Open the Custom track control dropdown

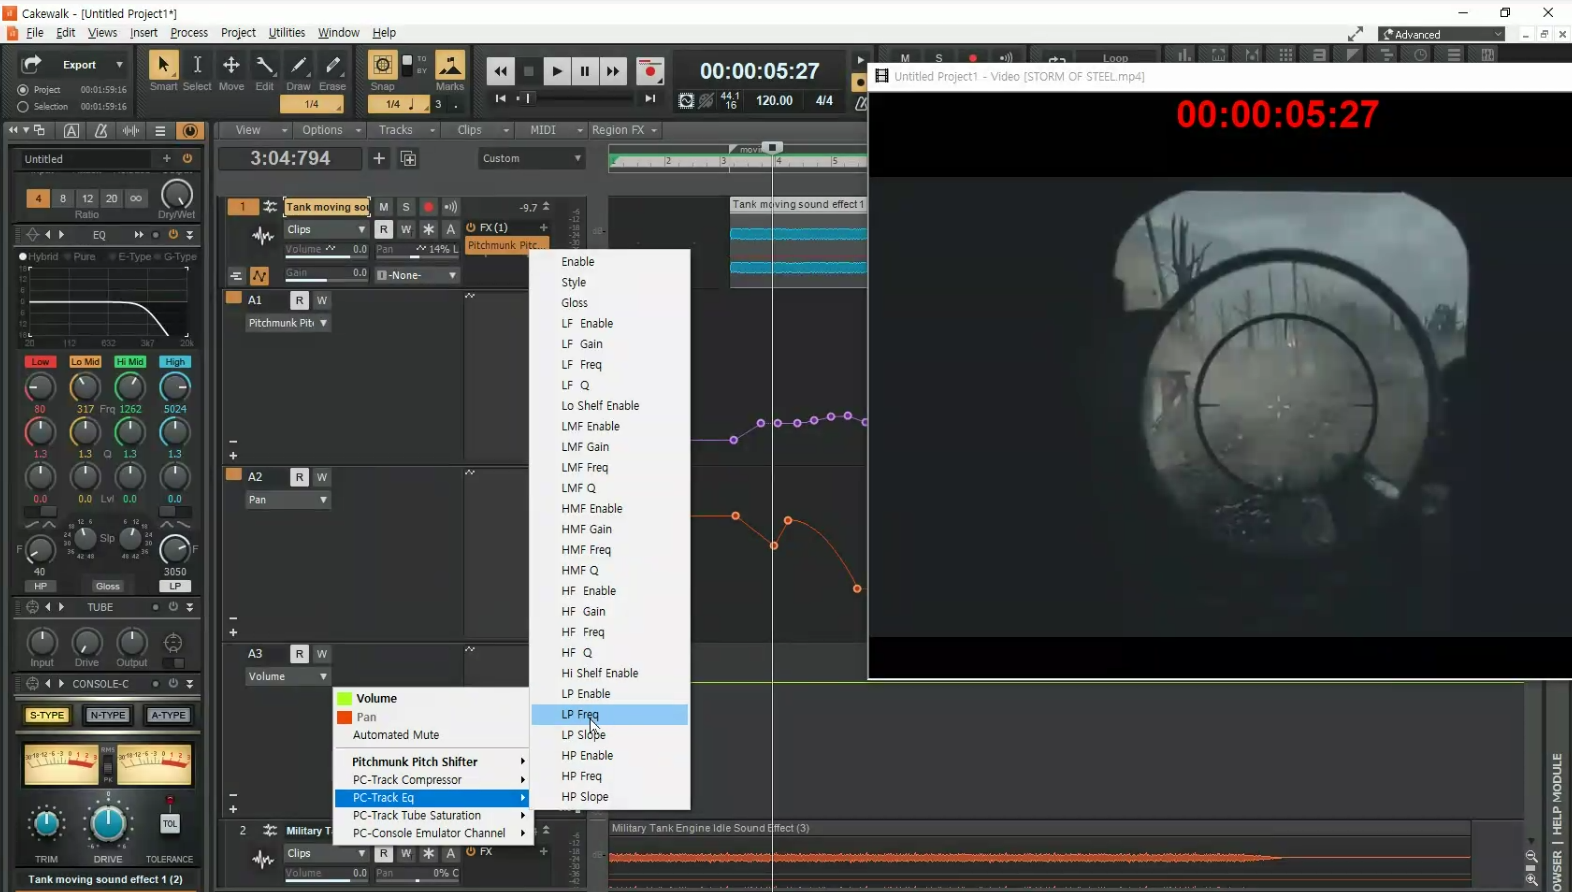coord(531,158)
